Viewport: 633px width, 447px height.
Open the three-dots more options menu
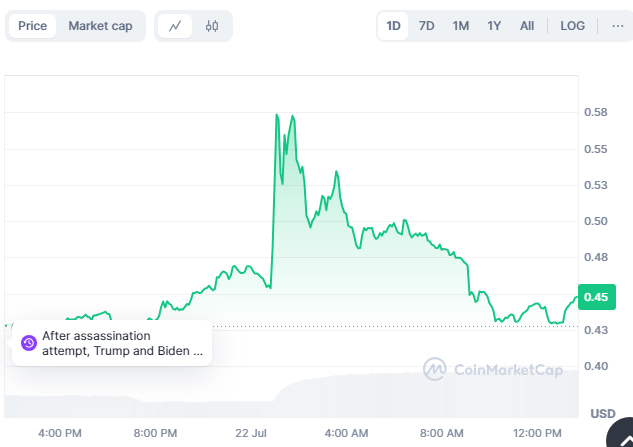pos(617,26)
